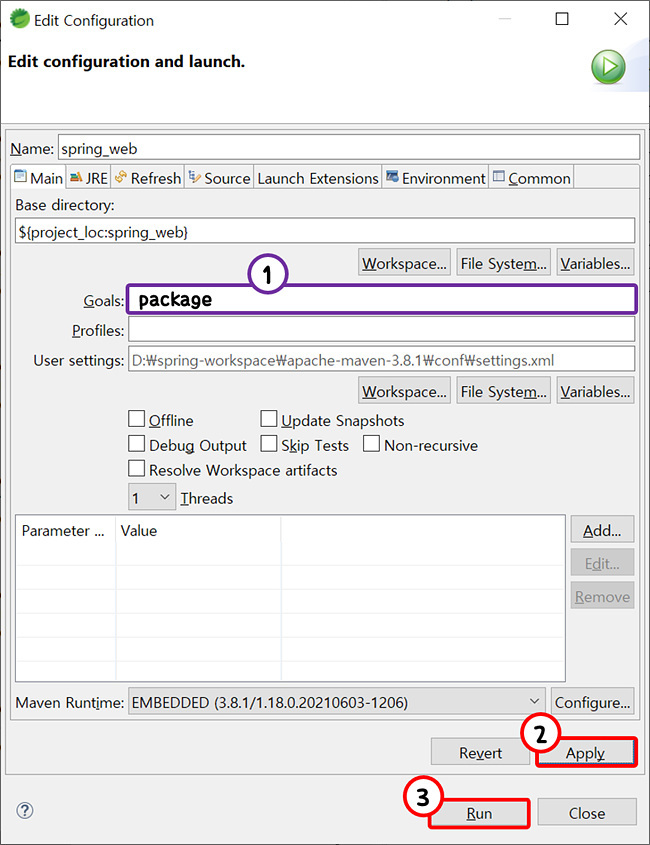This screenshot has height=845, width=650.
Task: Click the Configure Maven runtime button
Action: coord(592,702)
